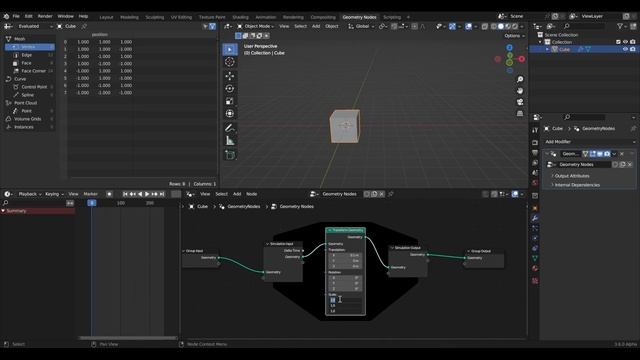Click the Scale X field on Transform node

point(345,300)
